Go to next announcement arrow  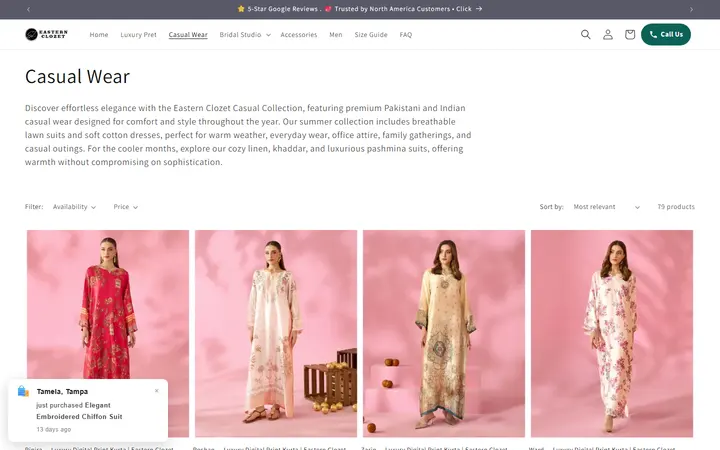(x=691, y=9)
